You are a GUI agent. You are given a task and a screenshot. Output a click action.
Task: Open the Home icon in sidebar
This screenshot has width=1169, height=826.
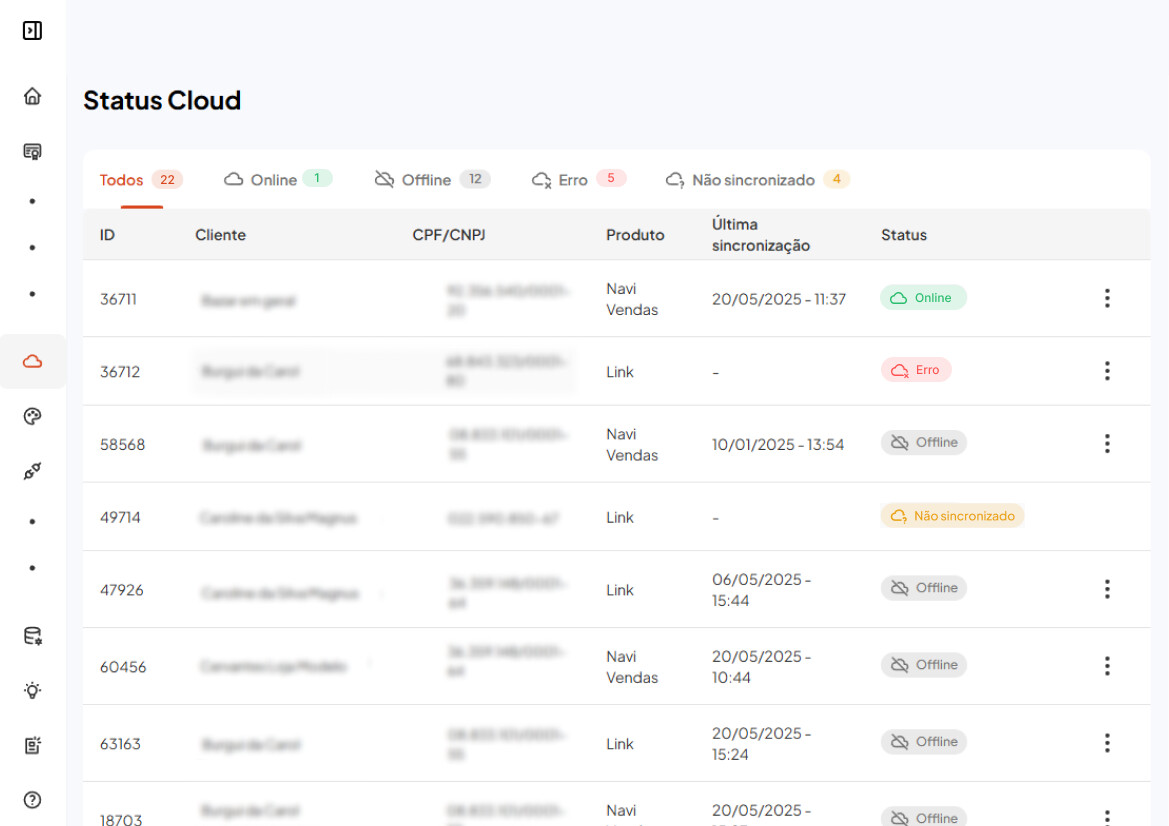coord(32,96)
